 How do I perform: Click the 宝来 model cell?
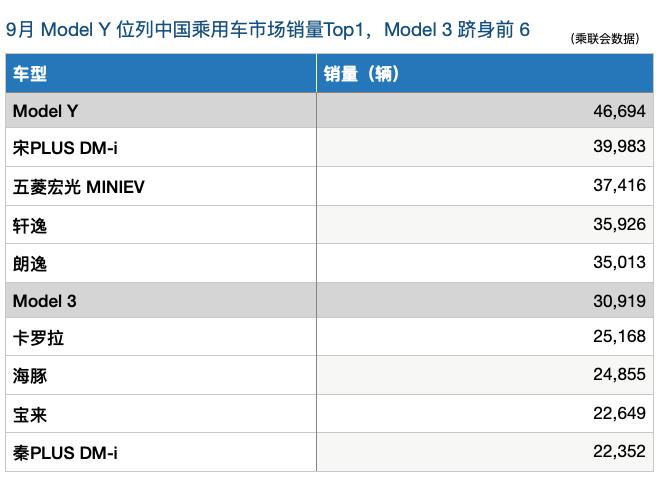click(30, 414)
